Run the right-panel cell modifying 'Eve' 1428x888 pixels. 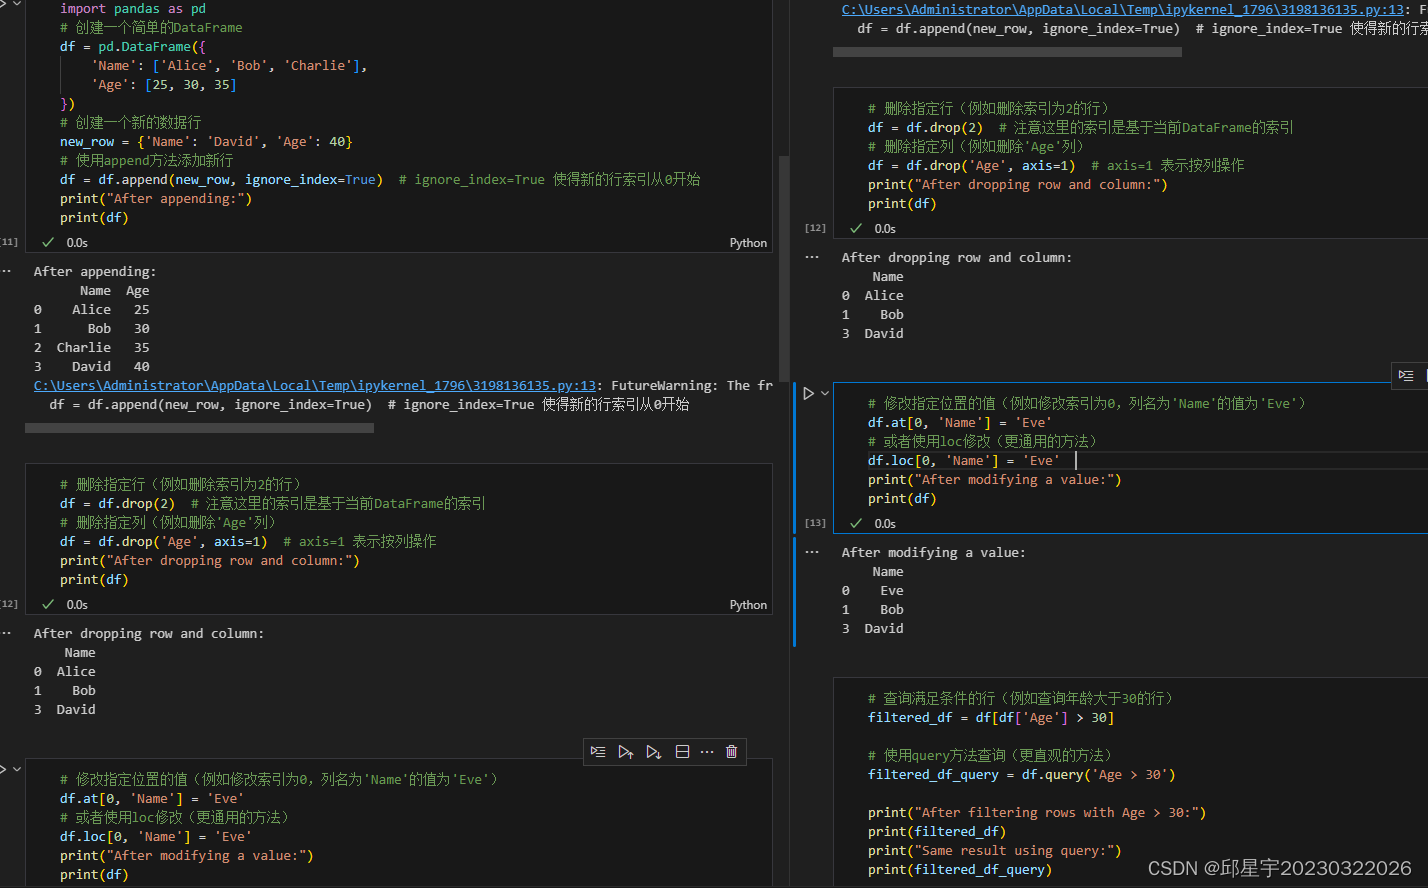[x=808, y=394]
